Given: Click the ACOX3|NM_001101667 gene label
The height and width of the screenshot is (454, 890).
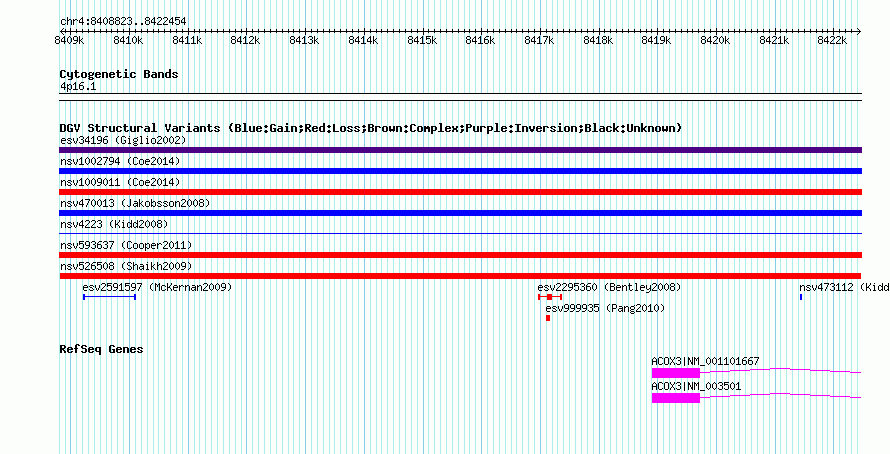Looking at the screenshot, I should (x=706, y=361).
